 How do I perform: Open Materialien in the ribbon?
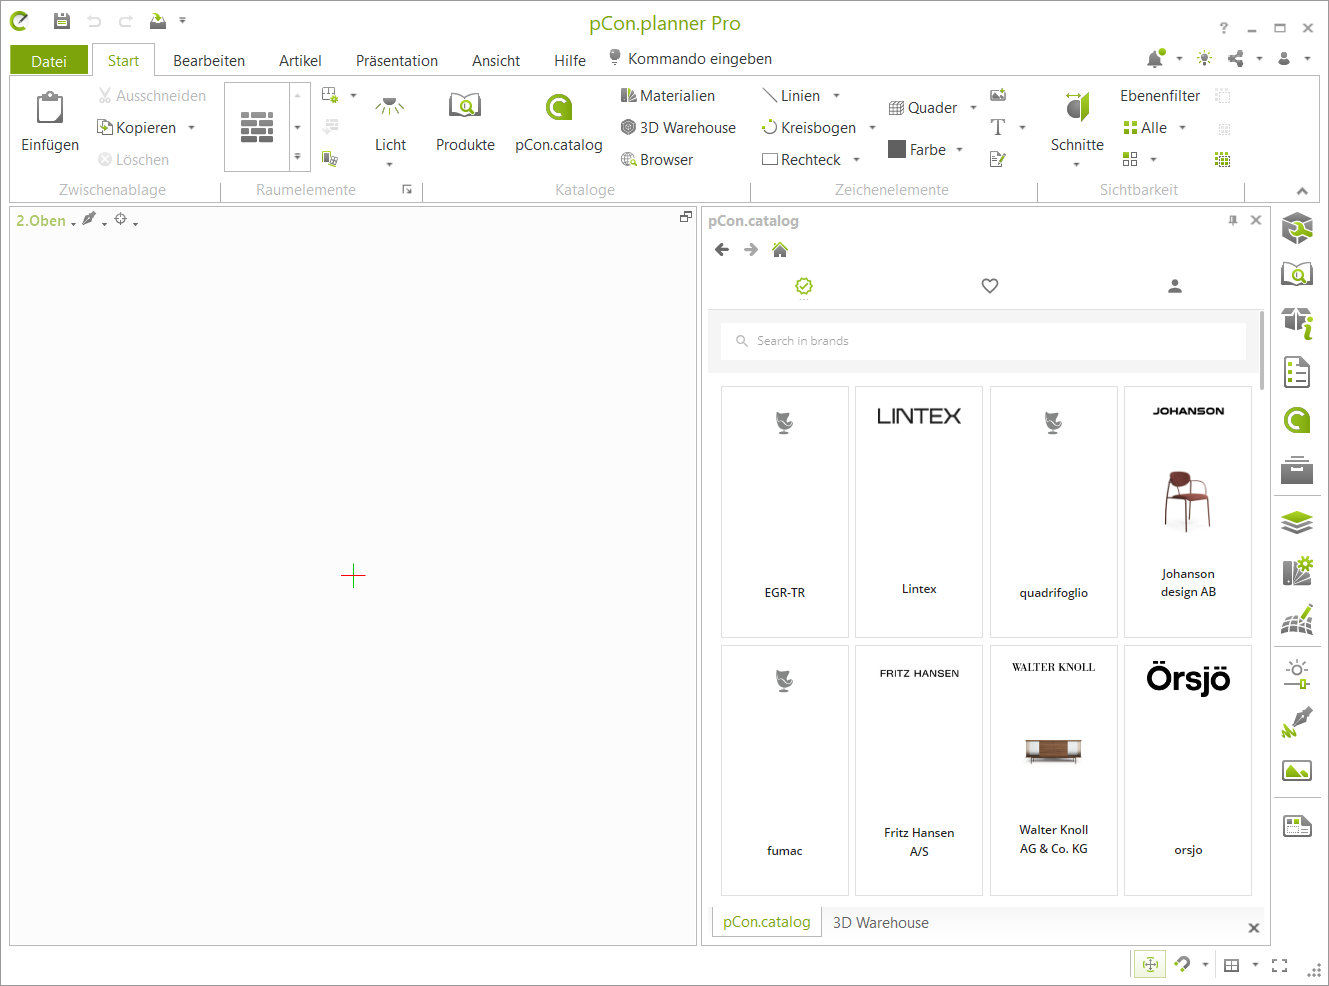click(x=668, y=96)
